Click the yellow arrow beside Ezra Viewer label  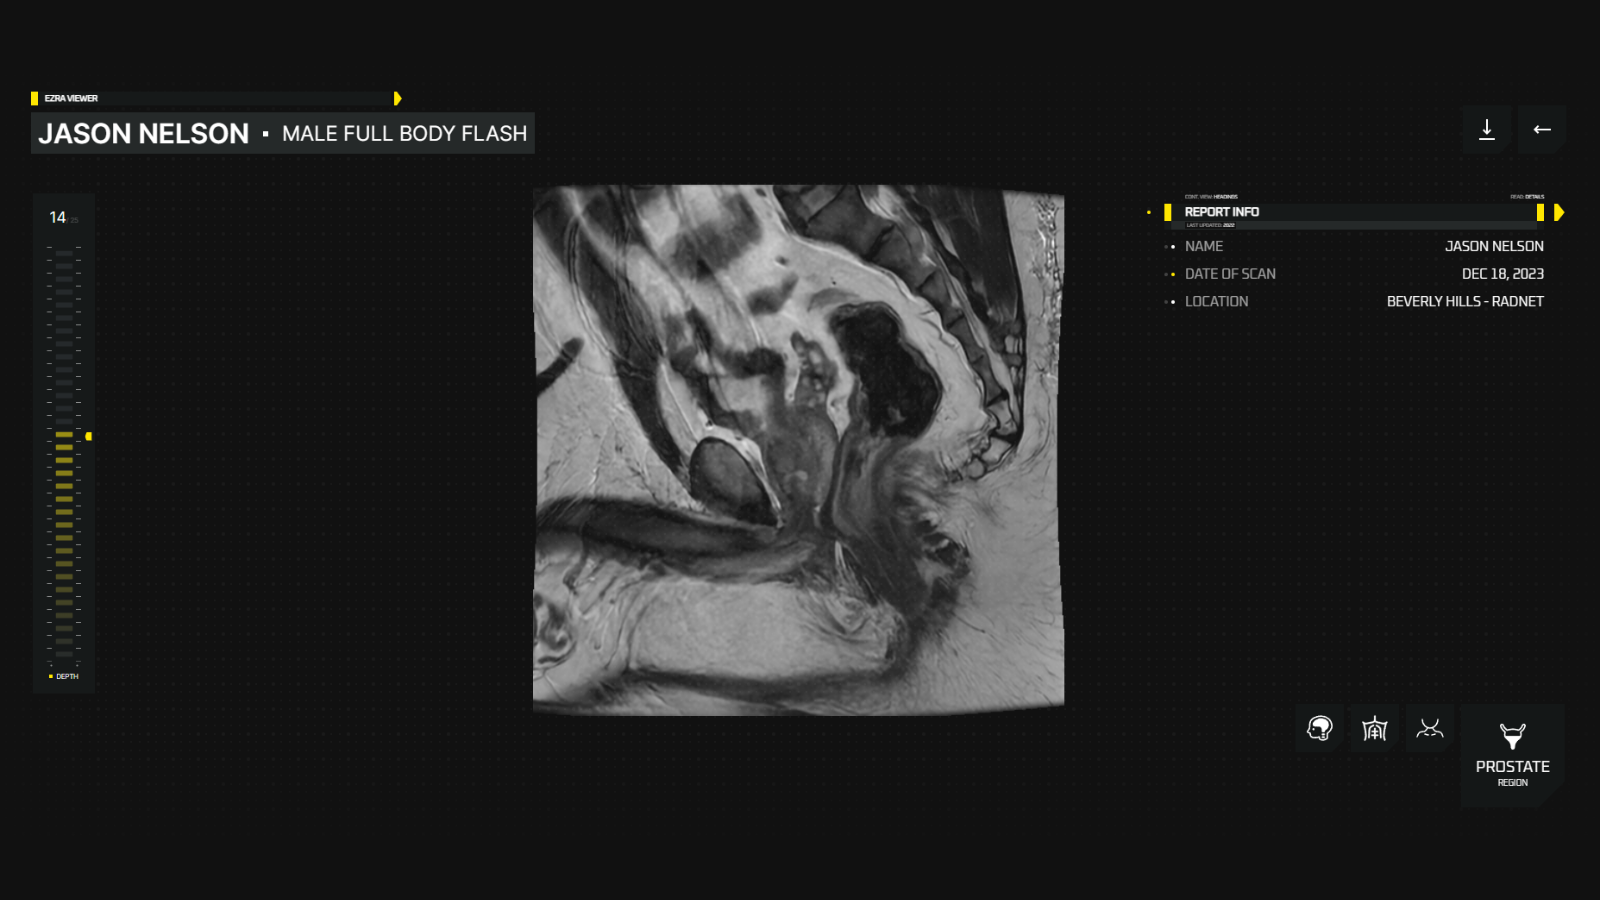click(397, 98)
